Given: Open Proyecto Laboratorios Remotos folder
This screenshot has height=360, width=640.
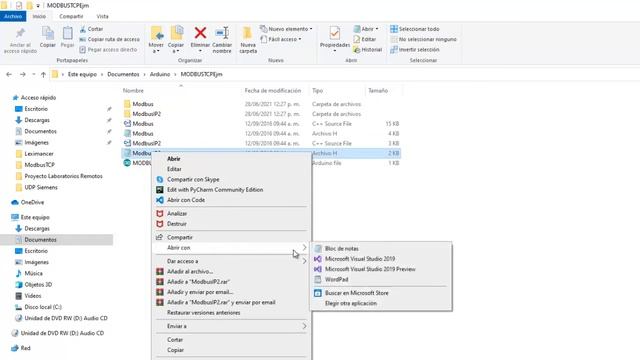Looking at the screenshot, I should coord(63,176).
